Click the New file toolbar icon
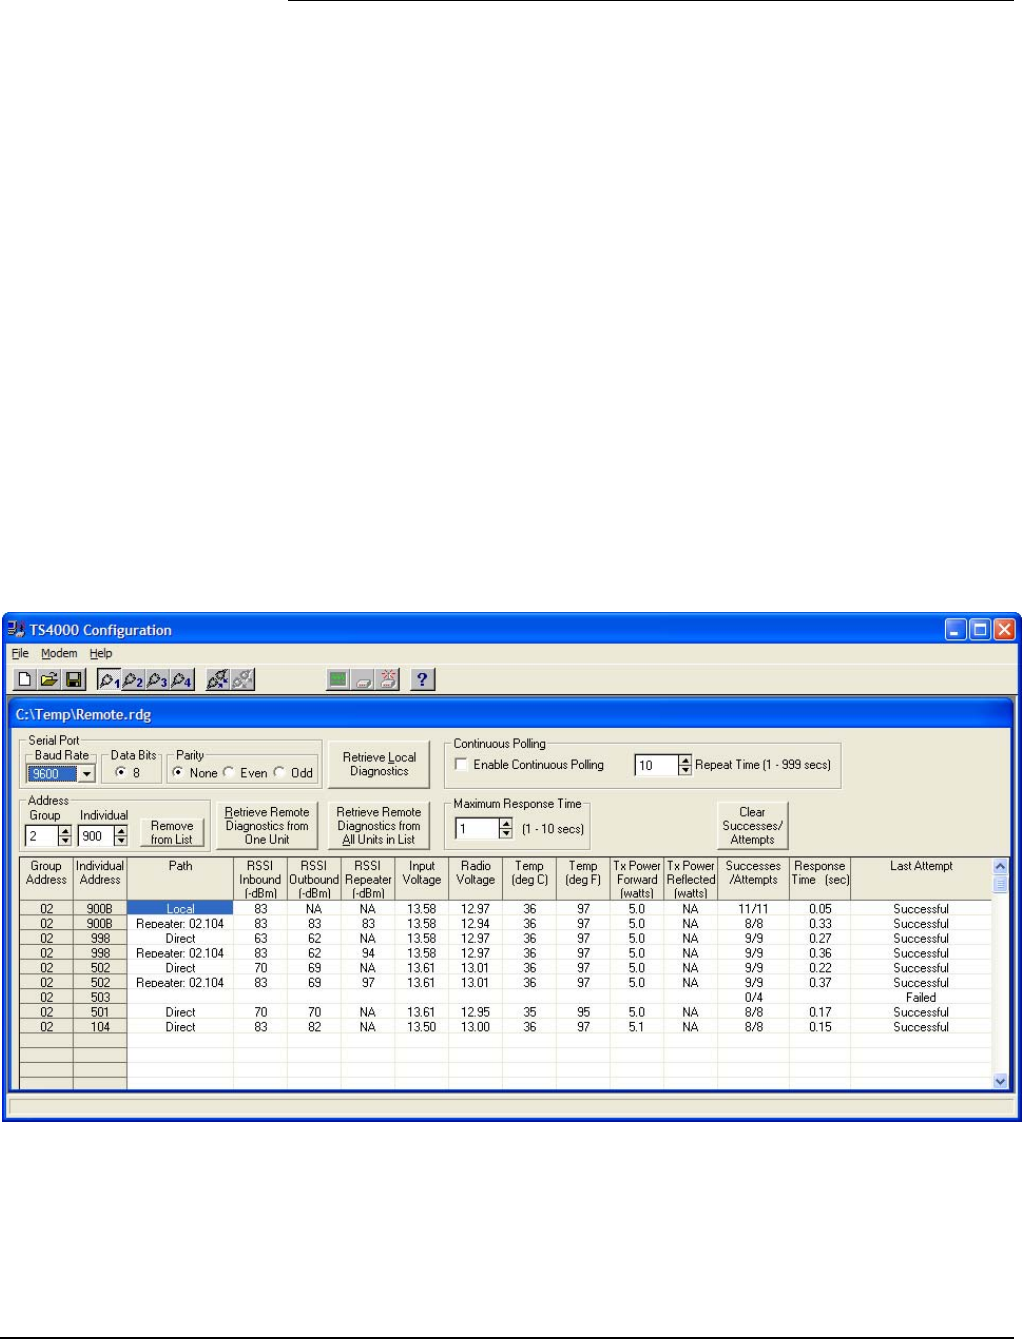Viewport: 1022px width, 1339px height. click(x=24, y=680)
